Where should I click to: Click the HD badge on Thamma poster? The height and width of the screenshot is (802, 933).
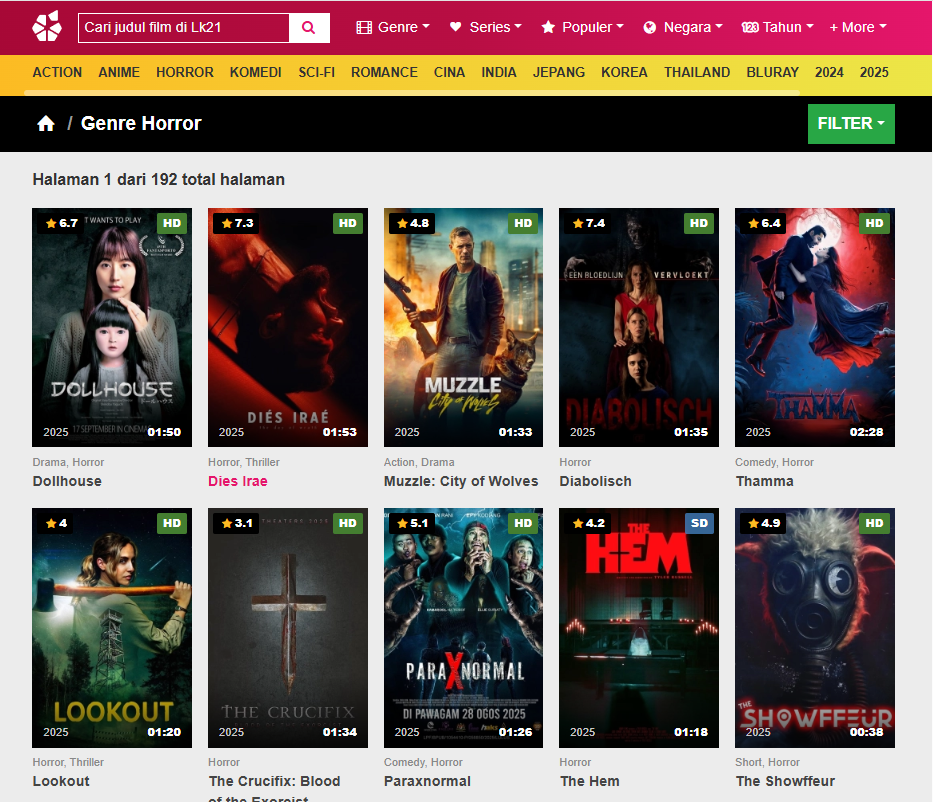pos(875,224)
